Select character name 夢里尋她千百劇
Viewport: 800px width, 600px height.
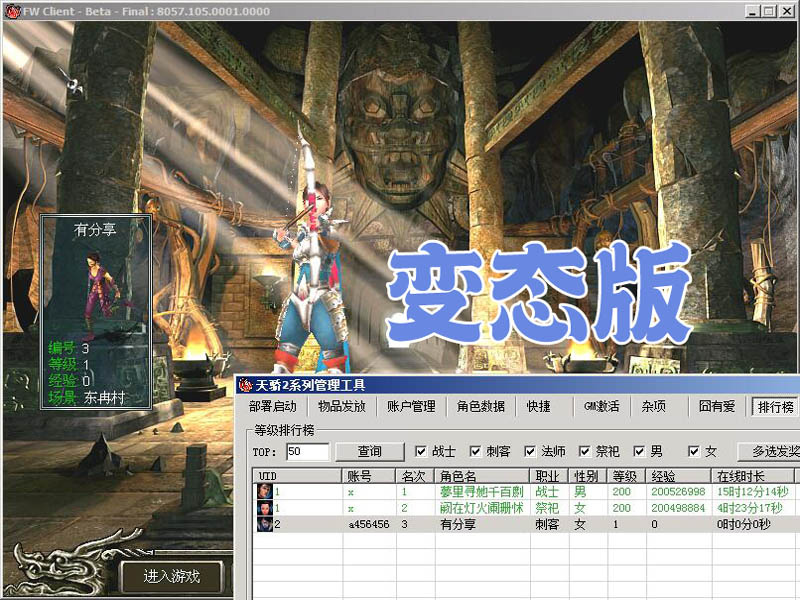pos(482,492)
